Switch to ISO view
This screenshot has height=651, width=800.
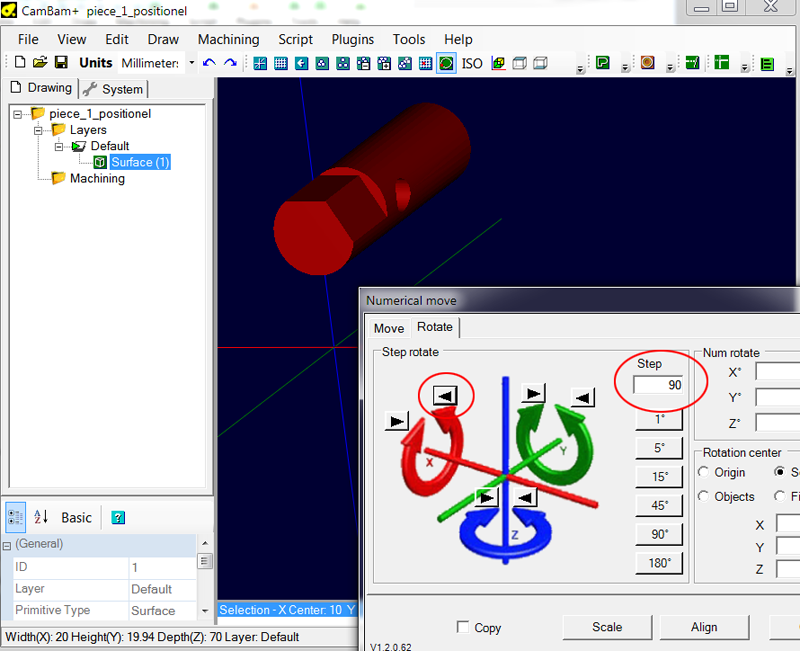pos(472,63)
